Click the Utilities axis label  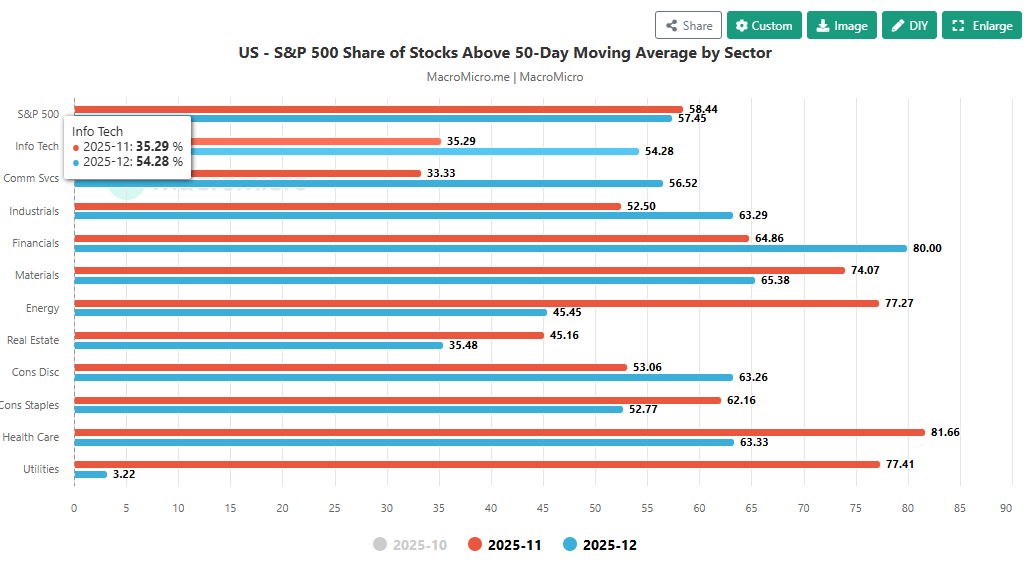click(41, 469)
